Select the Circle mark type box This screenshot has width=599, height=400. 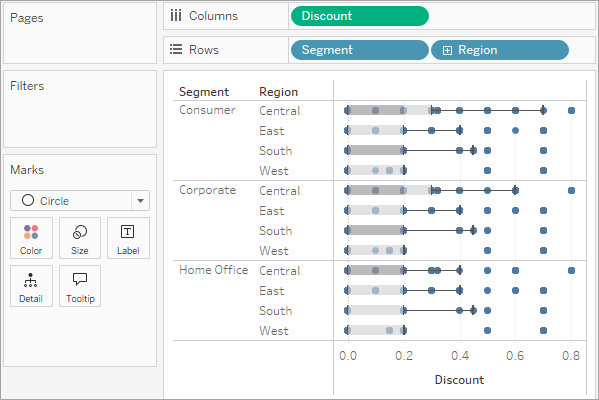[80, 201]
